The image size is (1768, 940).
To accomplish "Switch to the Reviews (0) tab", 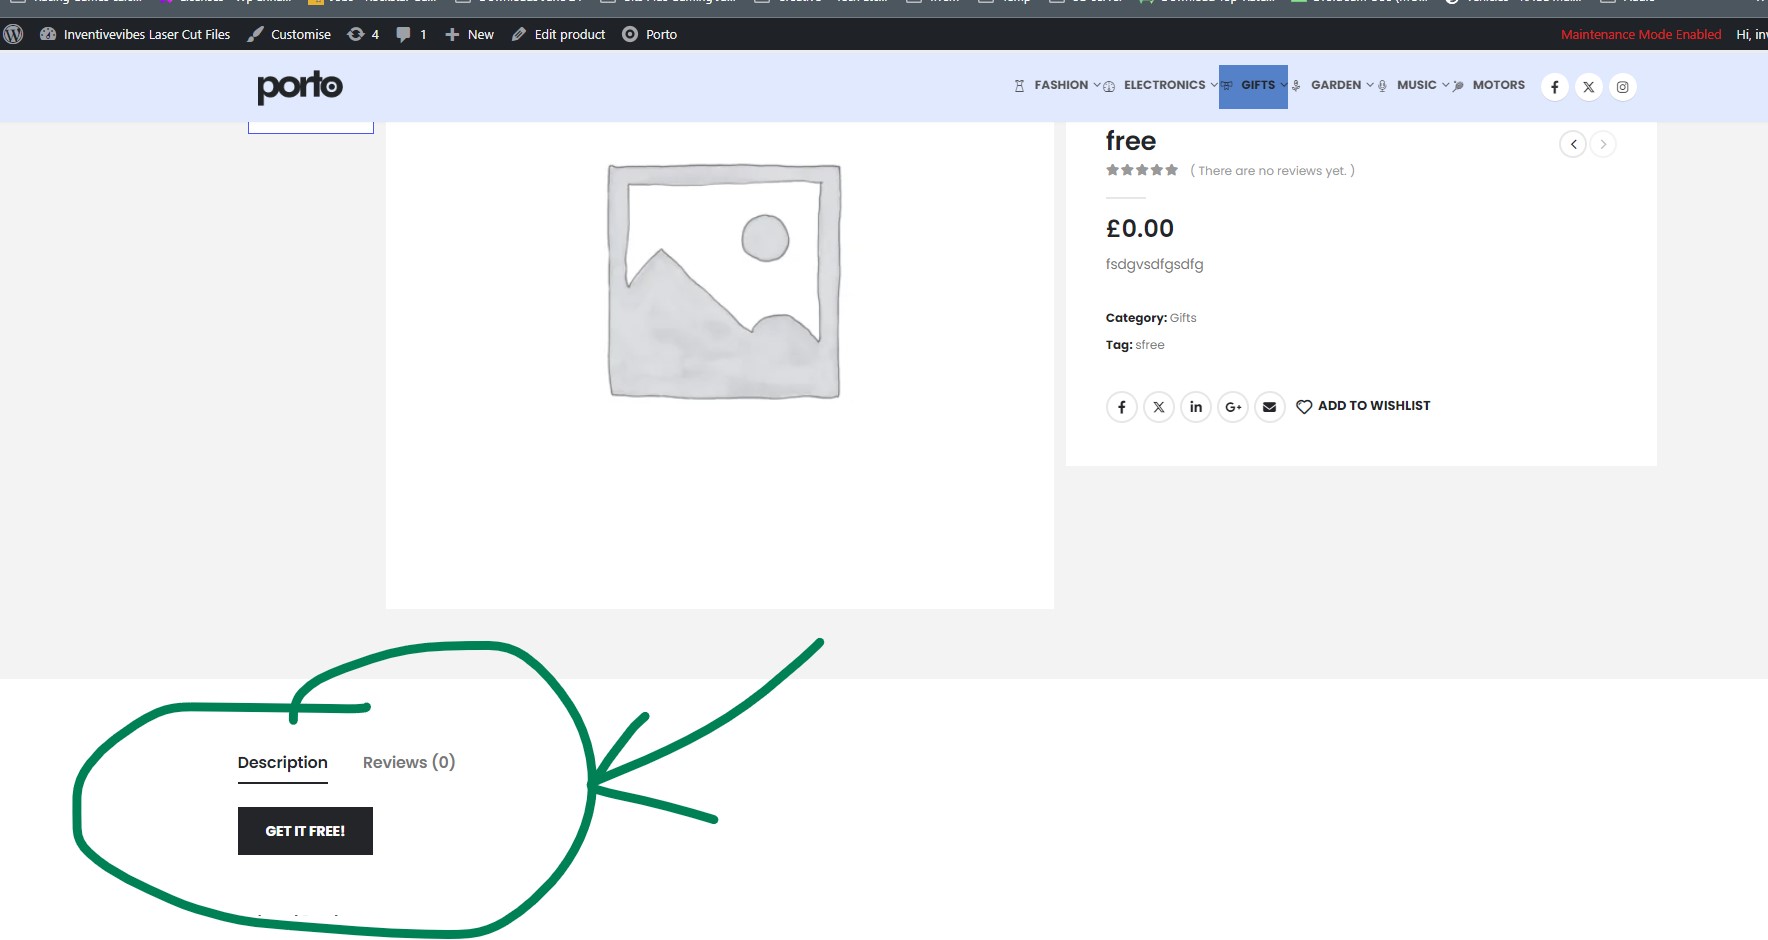I will [409, 762].
